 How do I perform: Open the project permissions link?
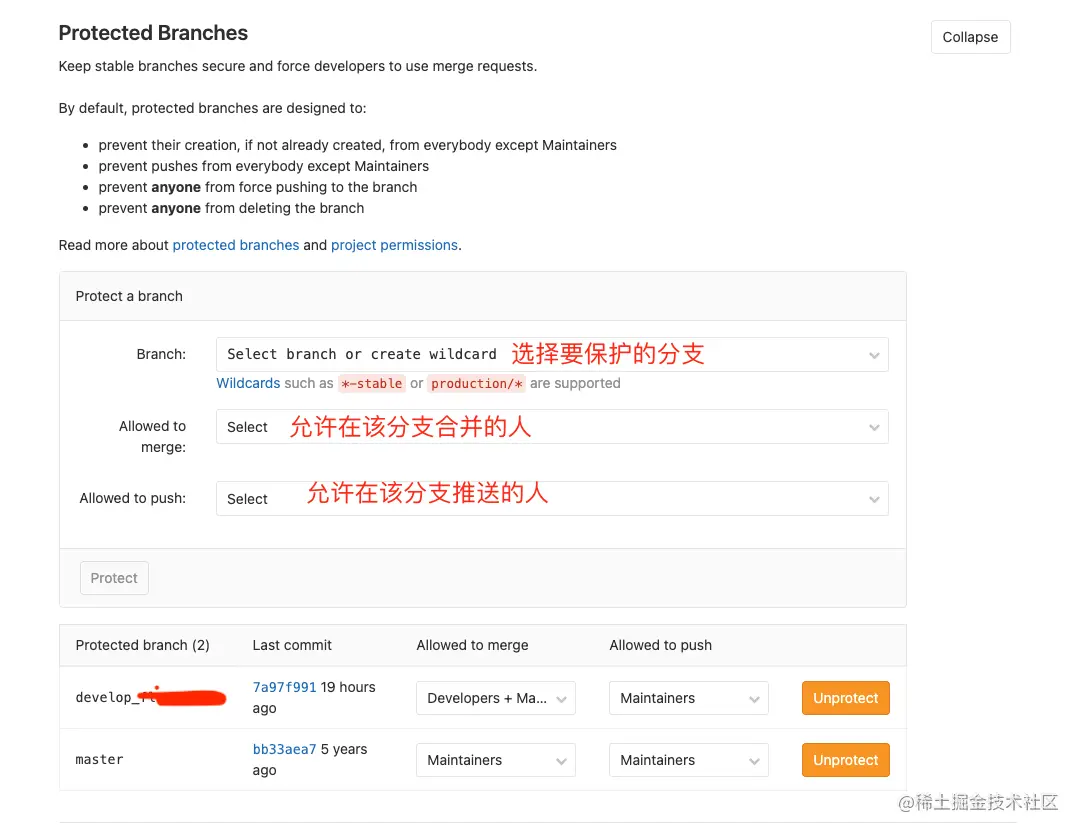pyautogui.click(x=394, y=245)
